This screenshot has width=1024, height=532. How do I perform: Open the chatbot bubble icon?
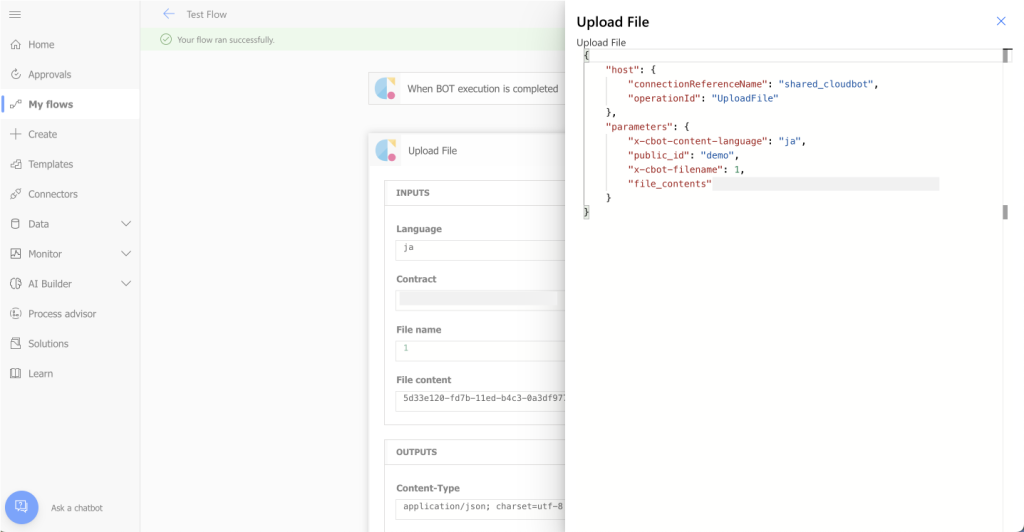[22, 507]
